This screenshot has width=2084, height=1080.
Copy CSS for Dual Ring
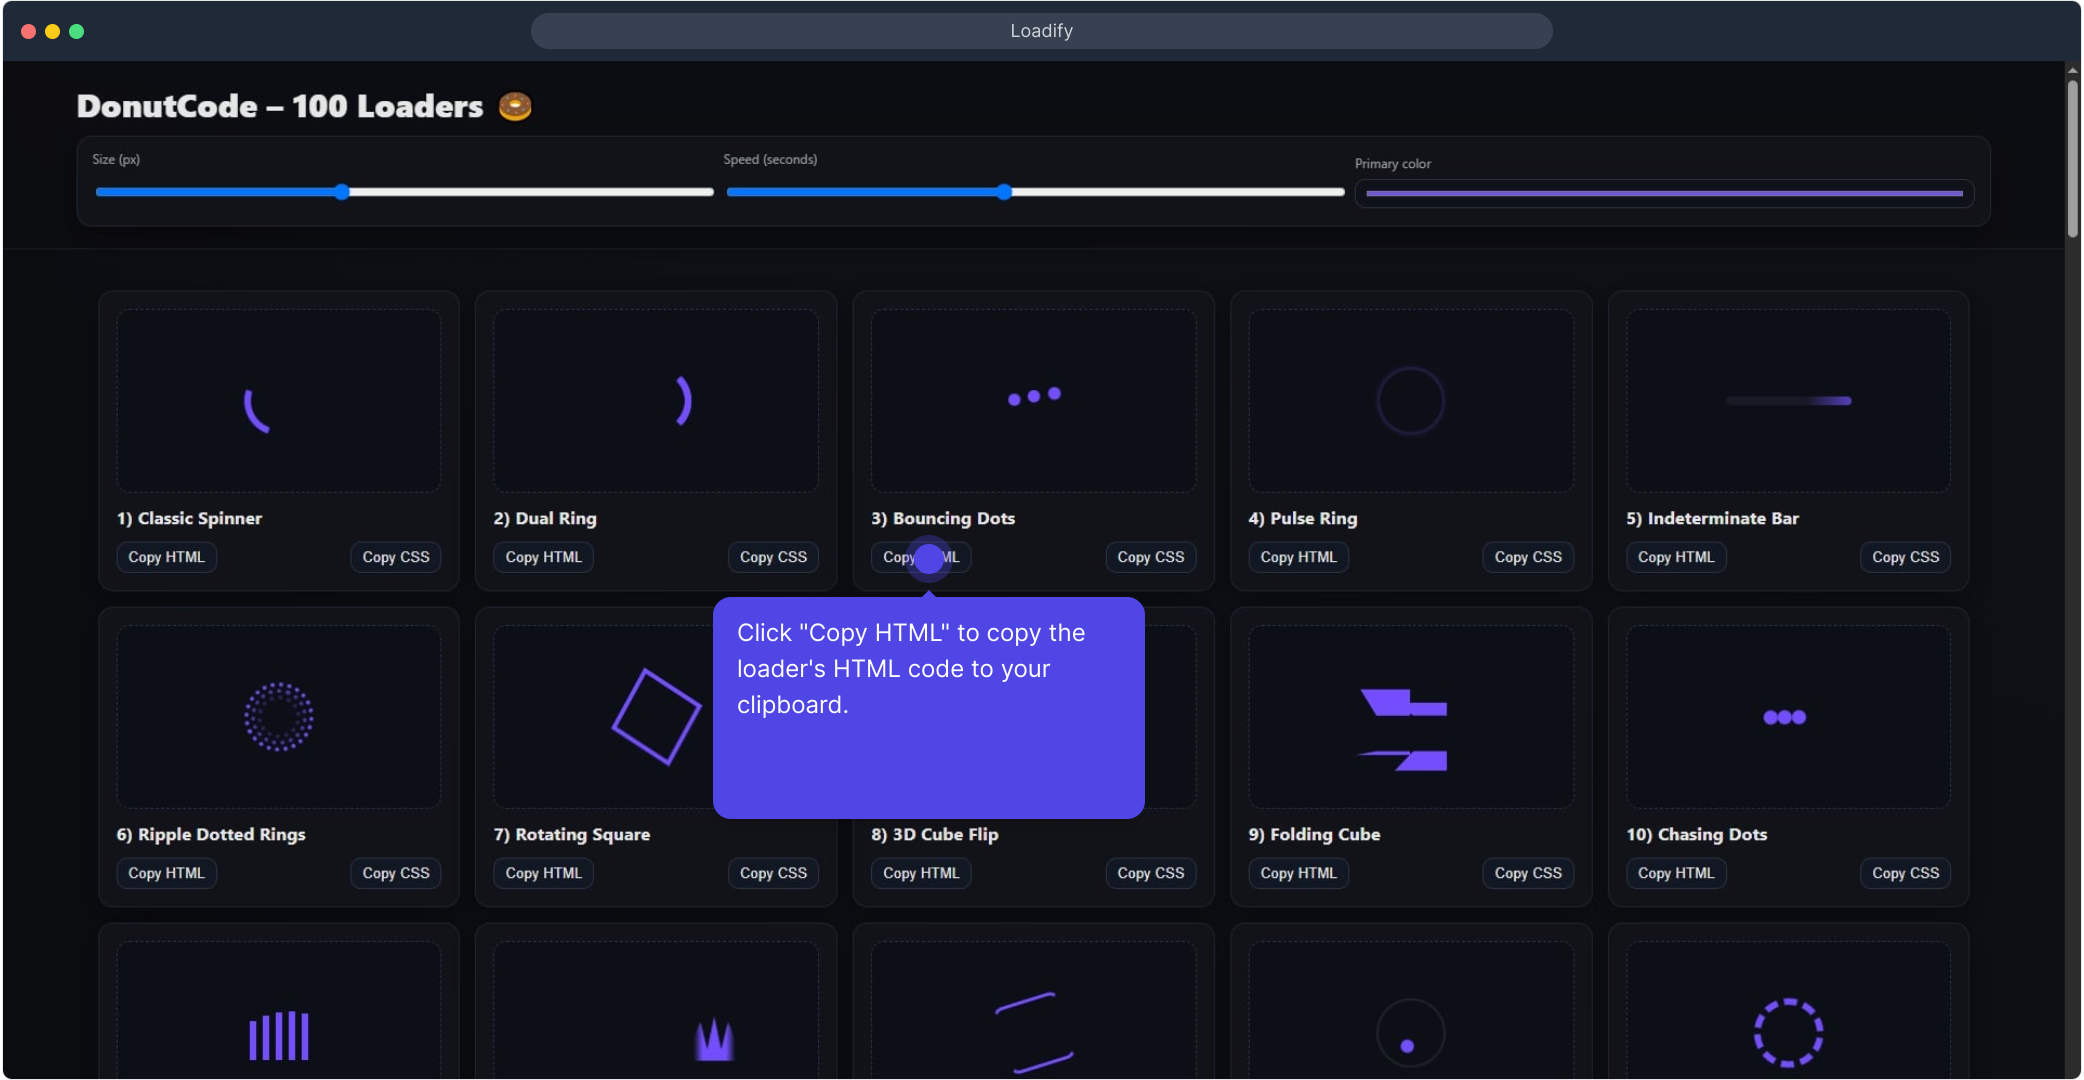773,557
